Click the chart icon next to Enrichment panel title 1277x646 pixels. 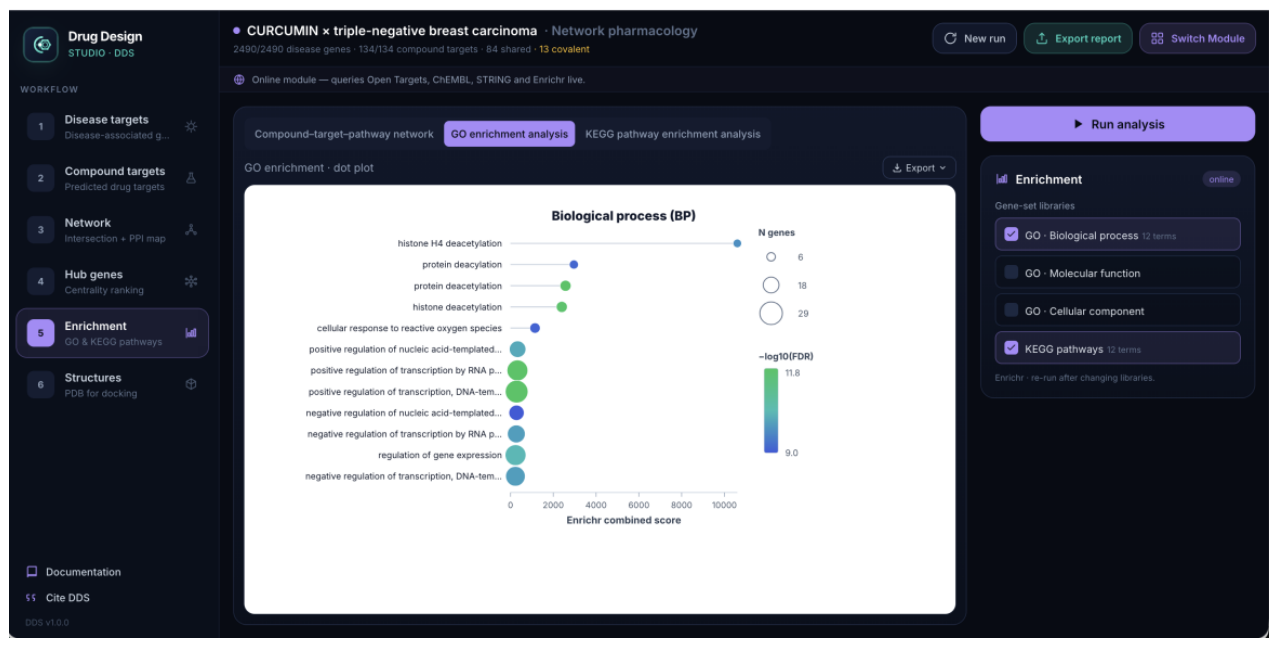tap(1002, 179)
